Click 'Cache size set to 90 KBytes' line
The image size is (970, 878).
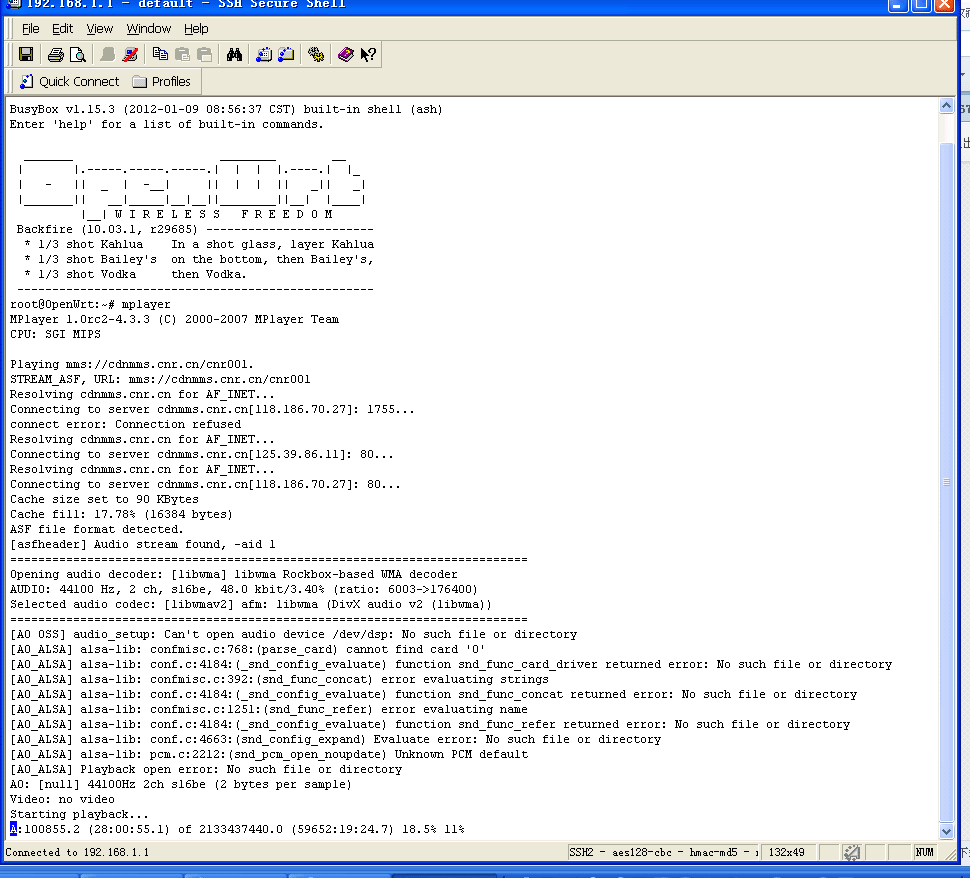(105, 499)
